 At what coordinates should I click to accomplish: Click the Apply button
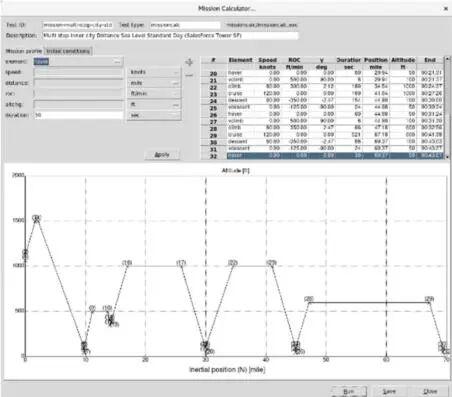point(162,155)
